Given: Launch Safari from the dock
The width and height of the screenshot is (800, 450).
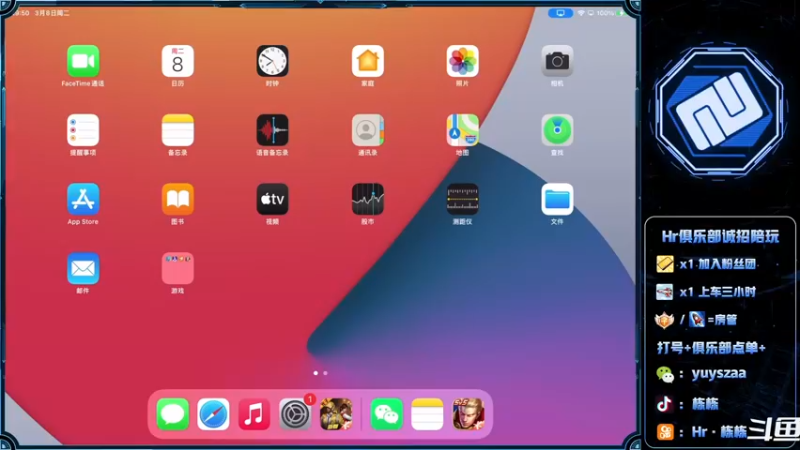Looking at the screenshot, I should click(x=213, y=414).
